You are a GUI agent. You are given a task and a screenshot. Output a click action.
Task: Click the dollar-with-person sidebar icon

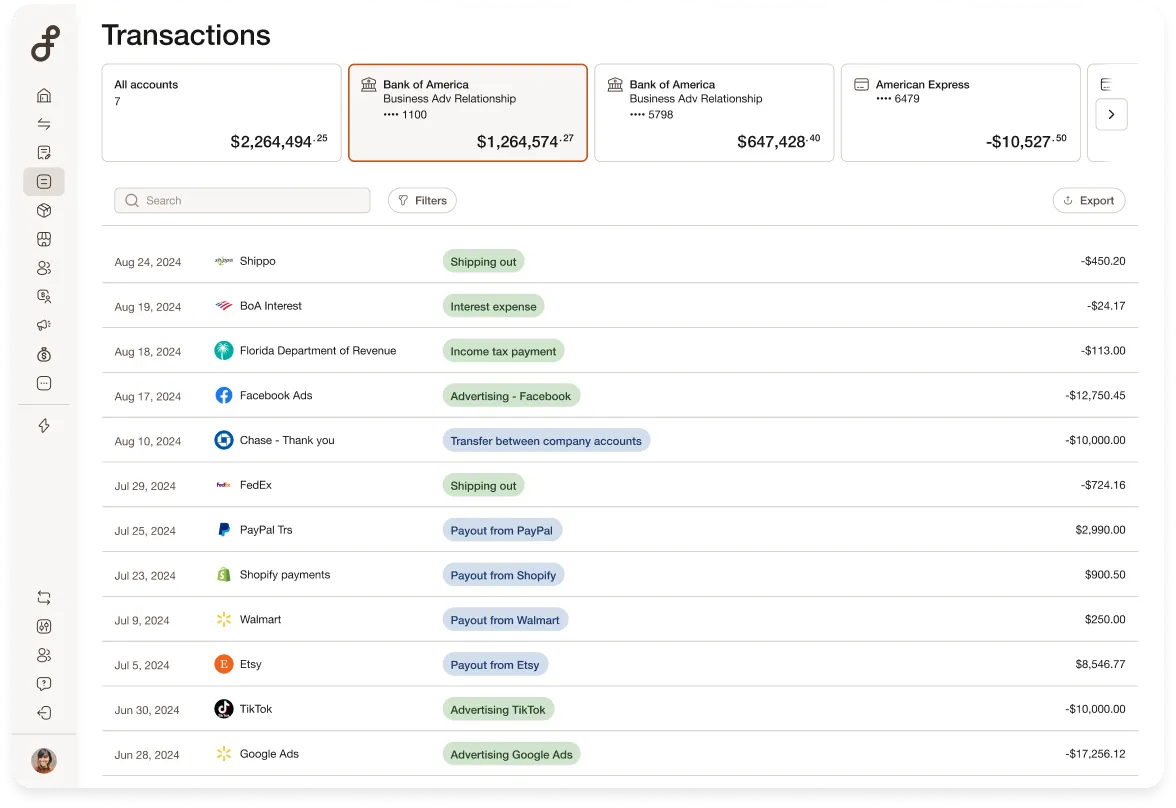pos(44,296)
